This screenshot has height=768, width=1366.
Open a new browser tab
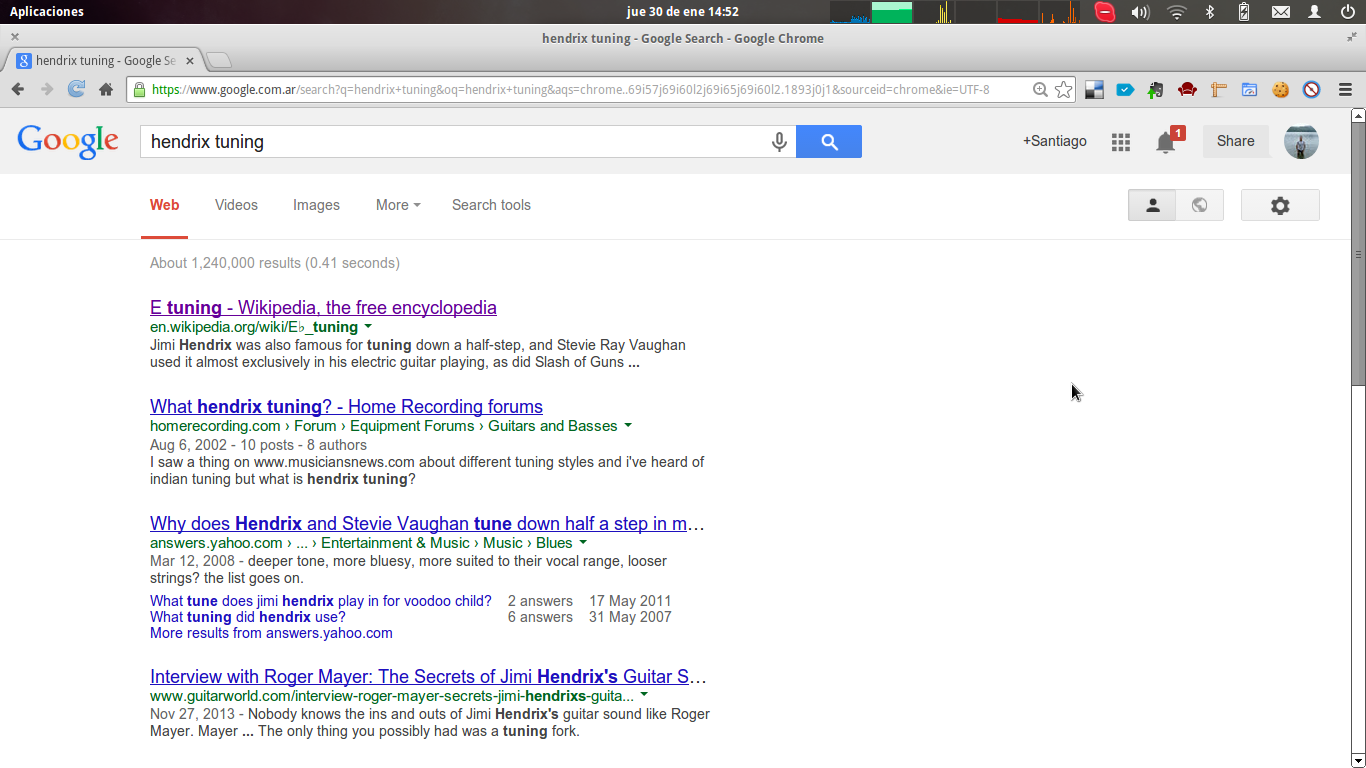[218, 60]
